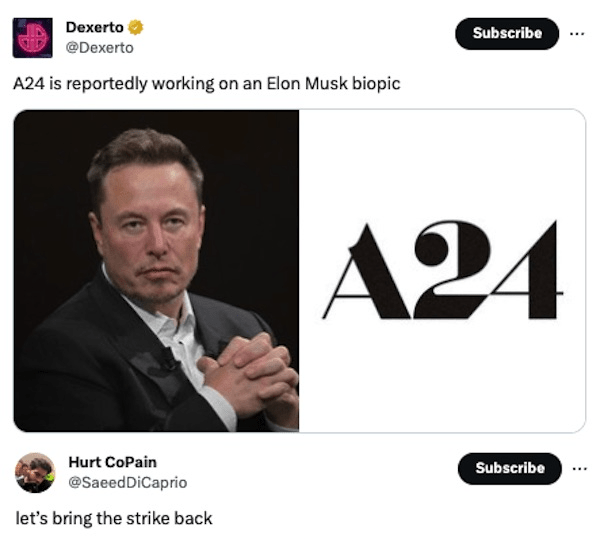Subscribe to Hurt CoPain
Screen dimensions: 600x542
tap(509, 468)
